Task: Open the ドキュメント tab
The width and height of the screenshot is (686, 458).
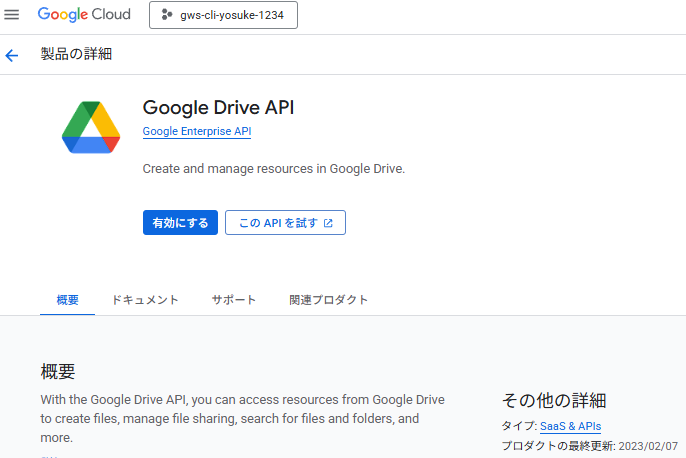Action: coord(145,300)
